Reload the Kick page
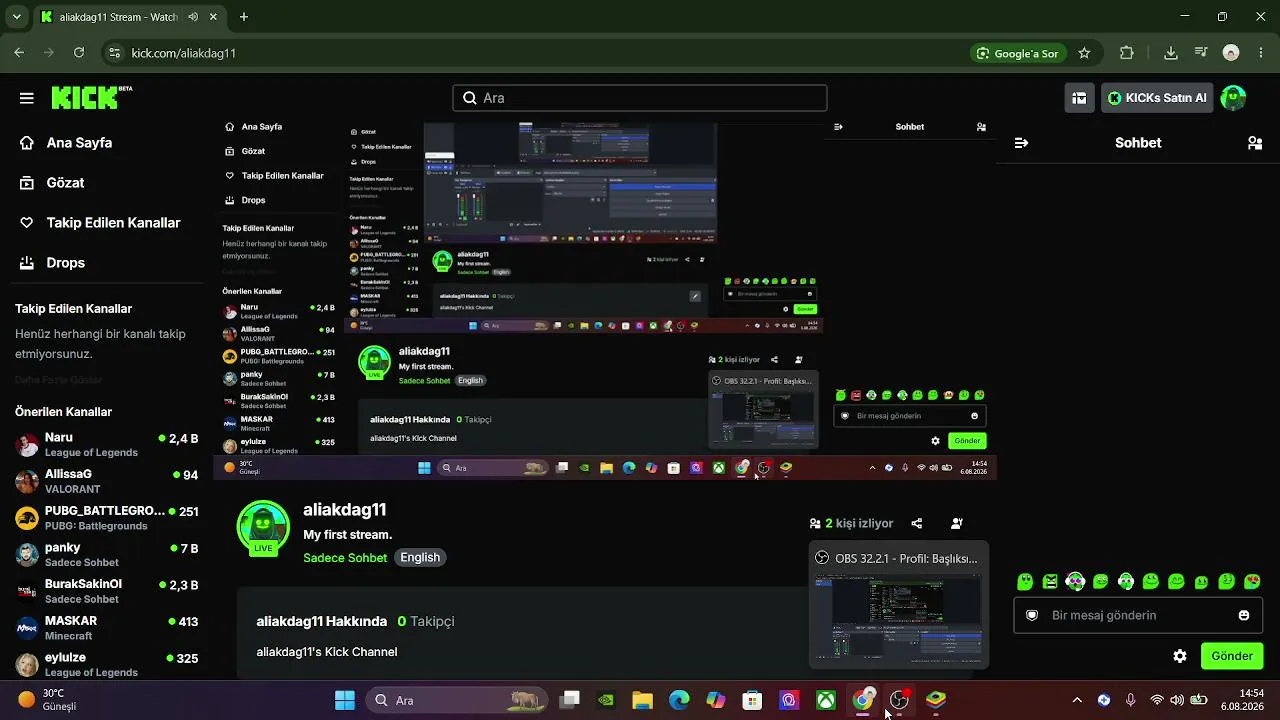1280x720 pixels. click(x=79, y=53)
